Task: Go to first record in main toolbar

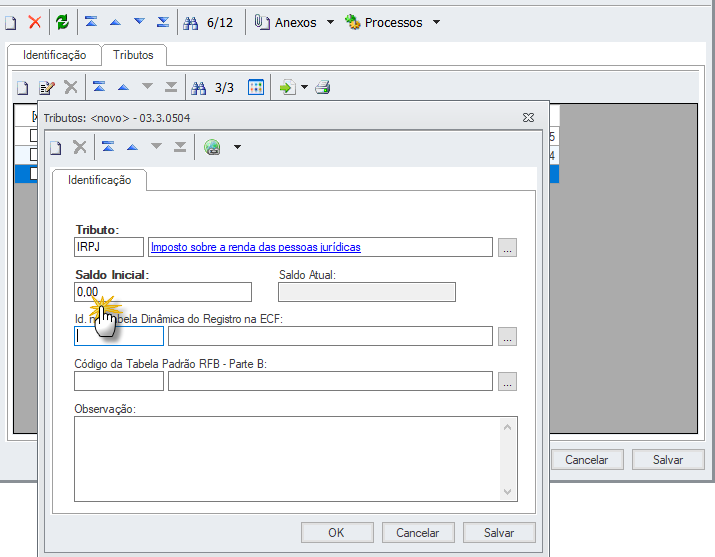Action: tap(91, 22)
